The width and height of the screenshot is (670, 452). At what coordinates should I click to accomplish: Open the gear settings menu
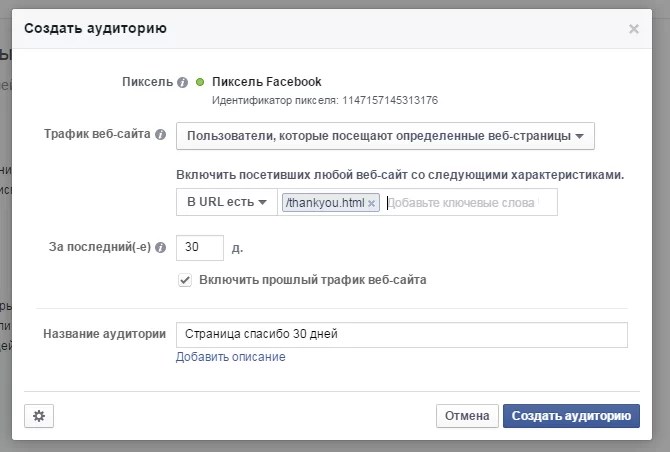point(39,416)
